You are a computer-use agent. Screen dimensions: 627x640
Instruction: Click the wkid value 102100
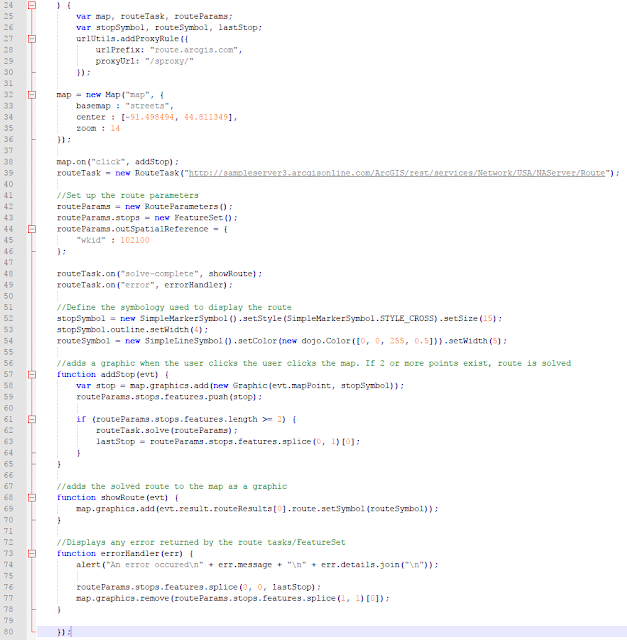[x=135, y=240]
